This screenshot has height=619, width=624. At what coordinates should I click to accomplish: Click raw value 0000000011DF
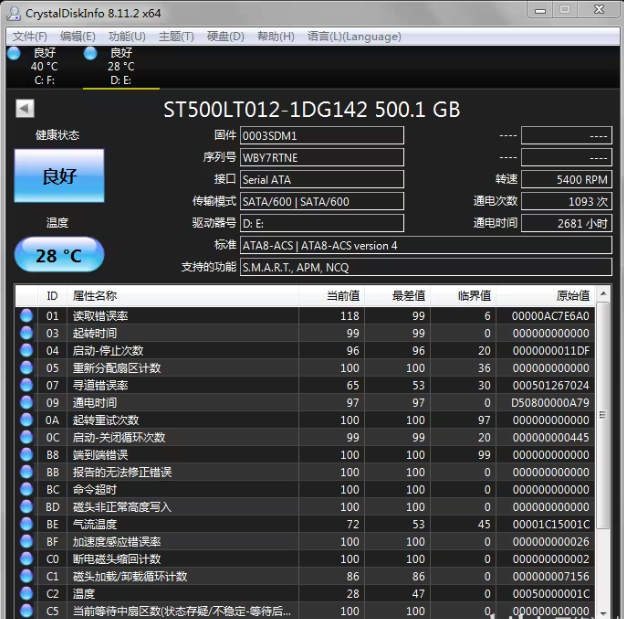click(551, 351)
